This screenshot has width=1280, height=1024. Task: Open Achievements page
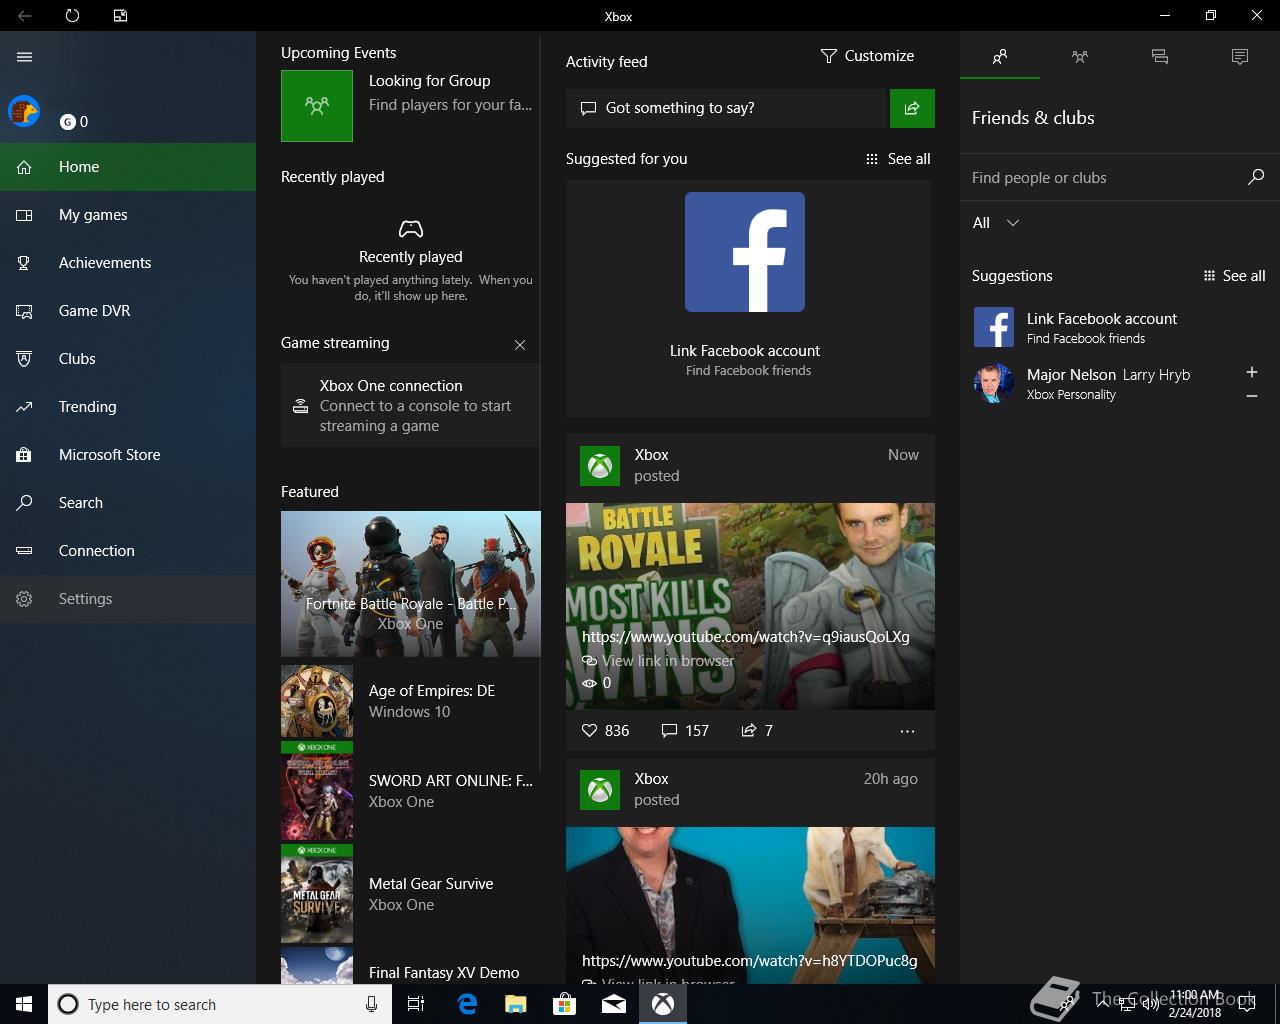click(x=128, y=263)
